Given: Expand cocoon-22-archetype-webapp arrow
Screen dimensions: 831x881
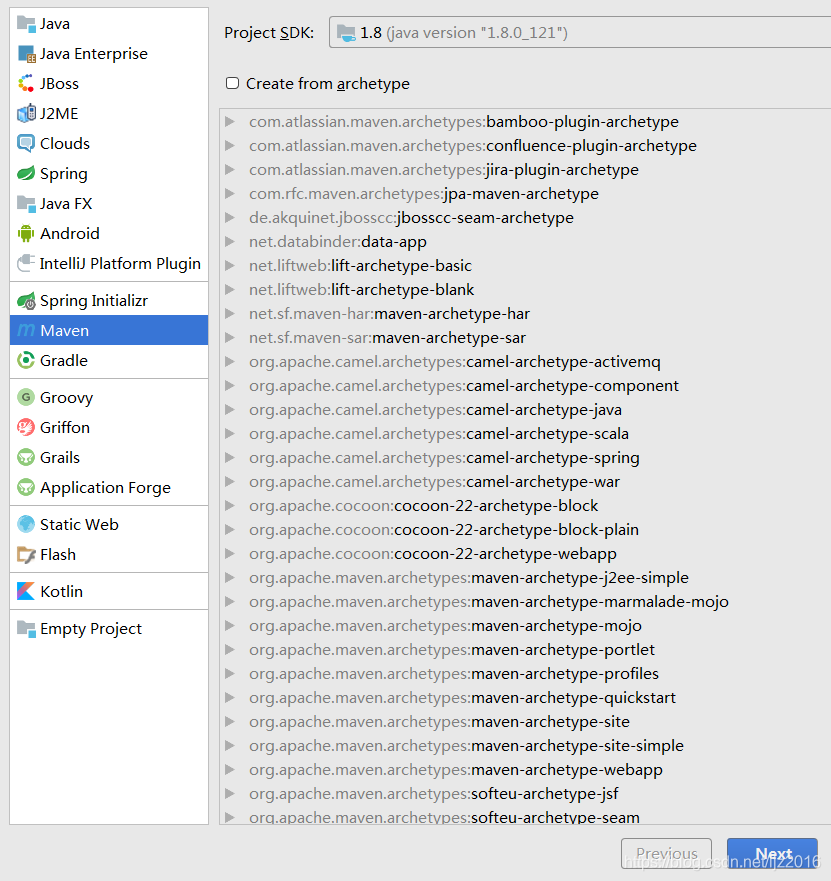Looking at the screenshot, I should (230, 553).
